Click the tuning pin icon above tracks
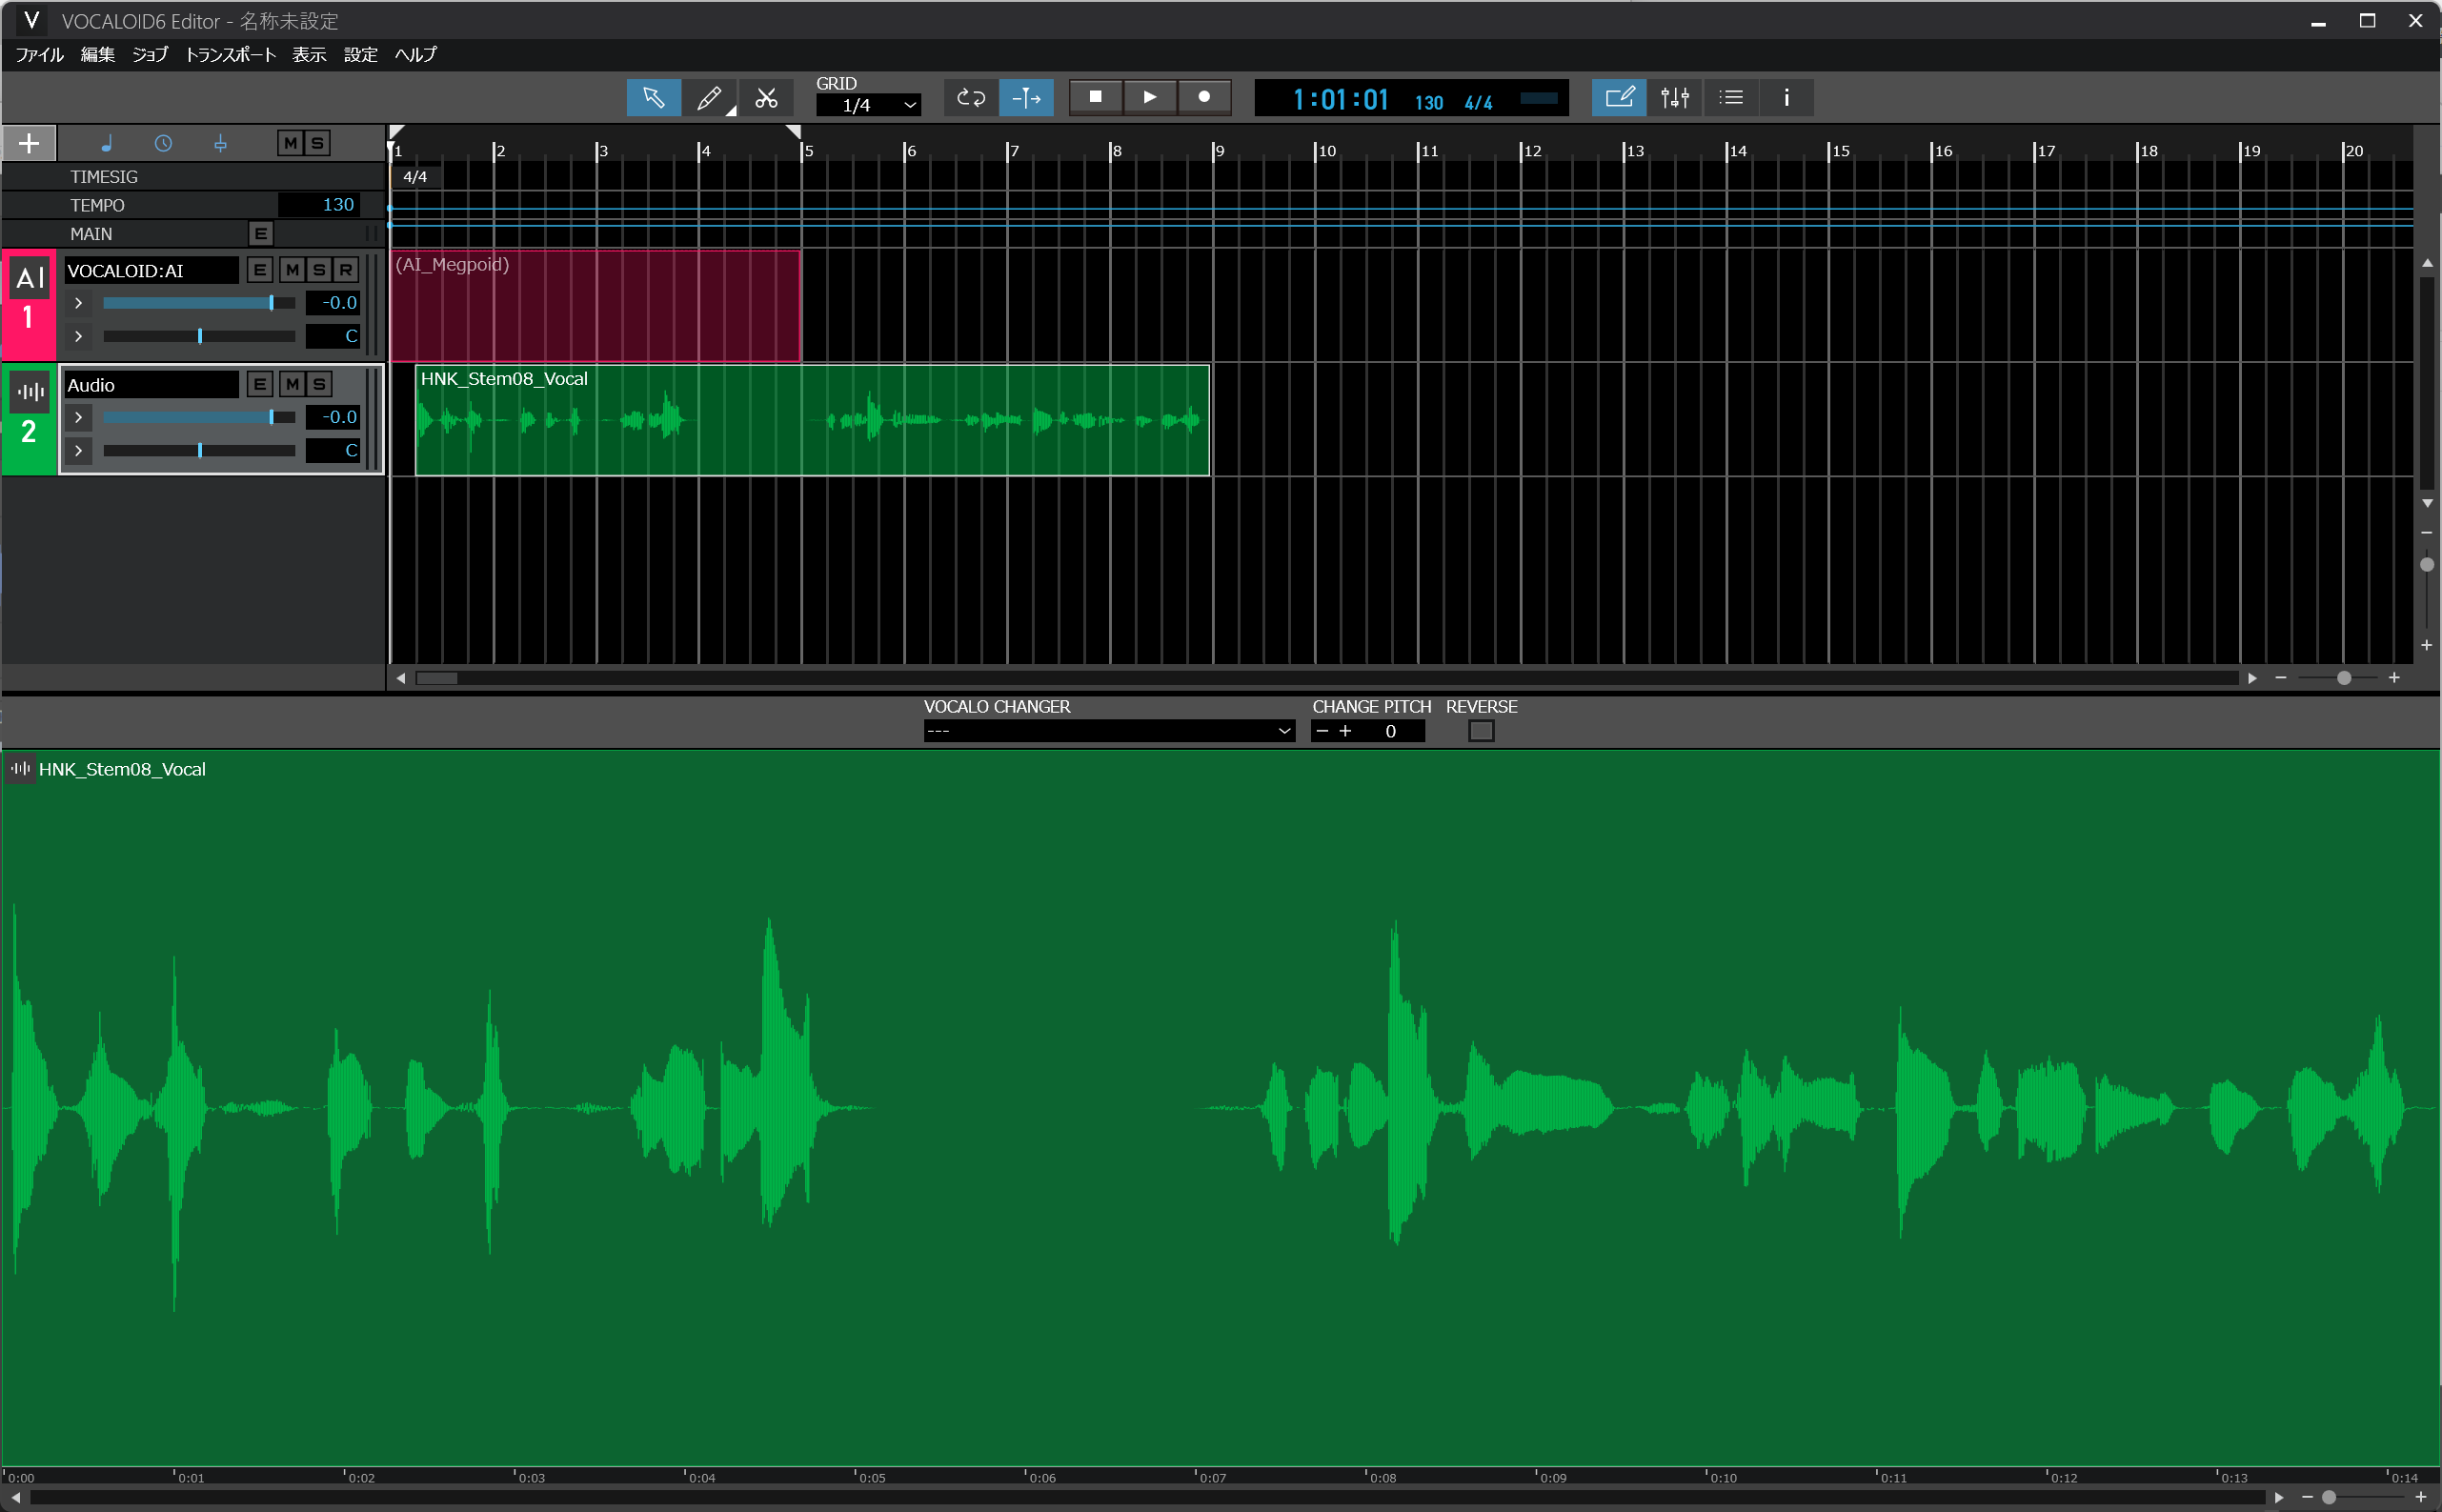 (220, 143)
